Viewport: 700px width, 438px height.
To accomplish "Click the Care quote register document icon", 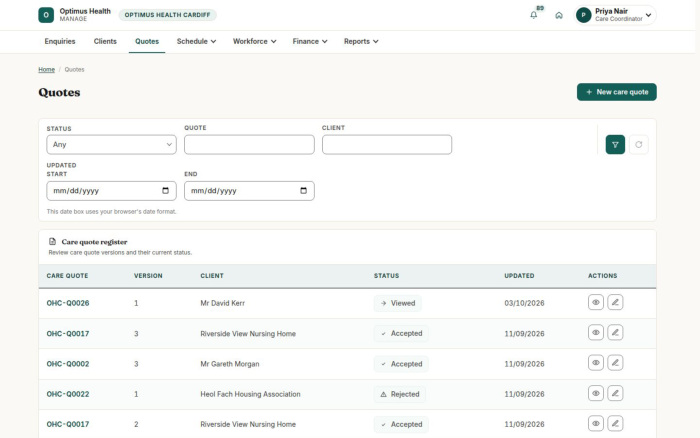I will (x=52, y=242).
